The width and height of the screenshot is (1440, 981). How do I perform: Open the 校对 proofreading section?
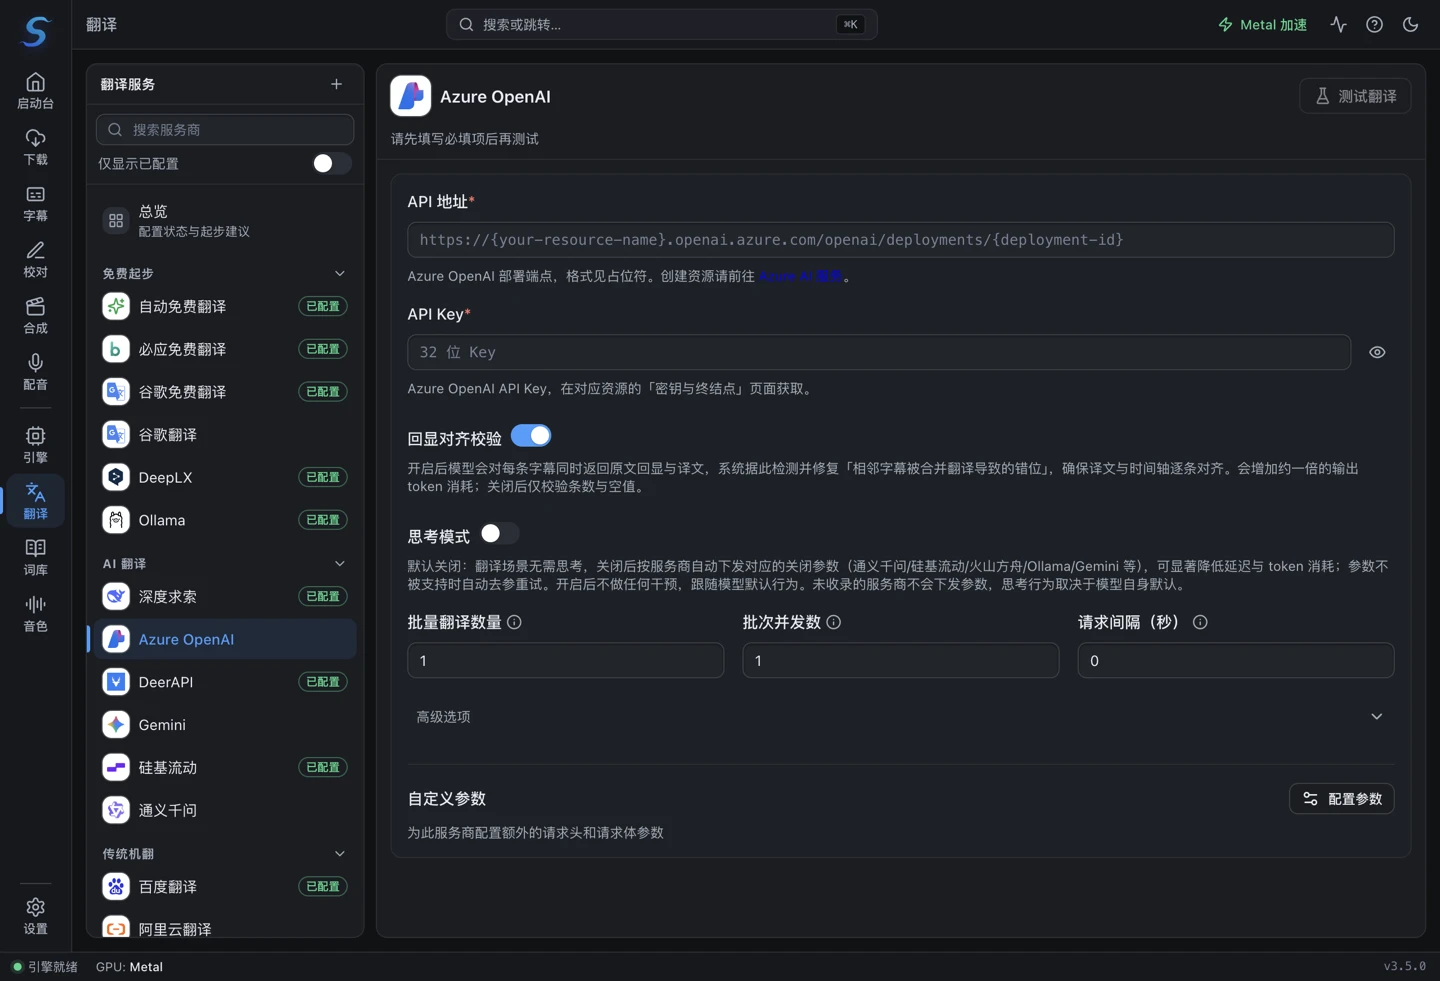[35, 259]
